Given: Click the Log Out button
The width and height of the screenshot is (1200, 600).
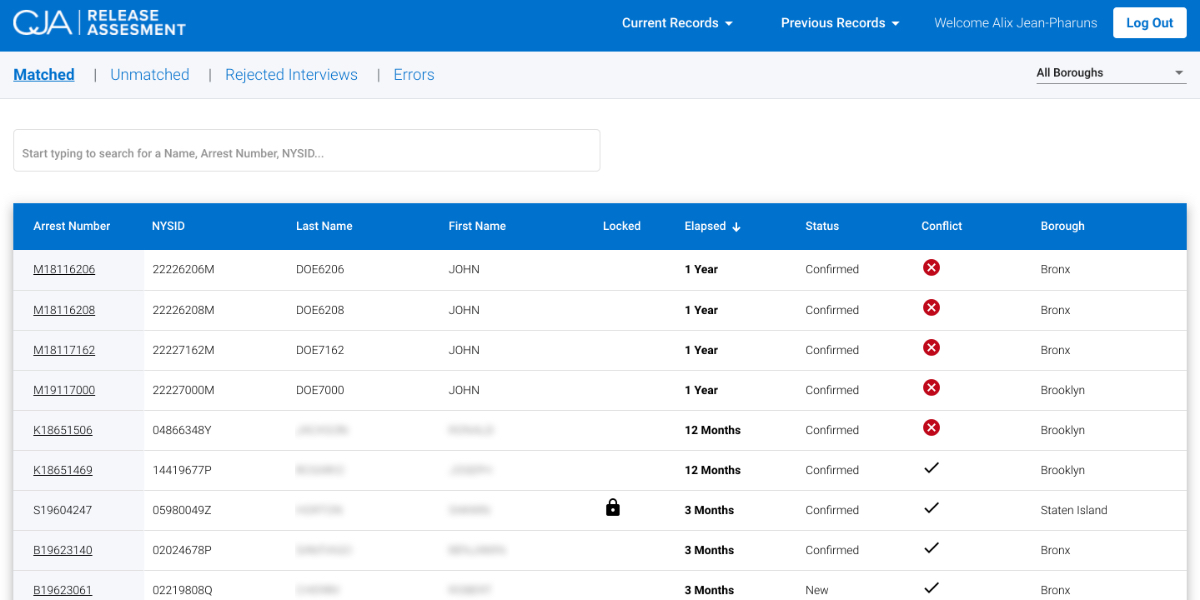Looking at the screenshot, I should (x=1149, y=22).
